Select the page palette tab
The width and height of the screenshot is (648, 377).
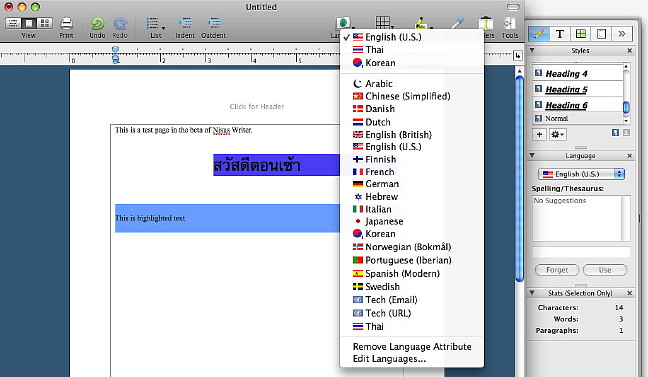point(601,34)
